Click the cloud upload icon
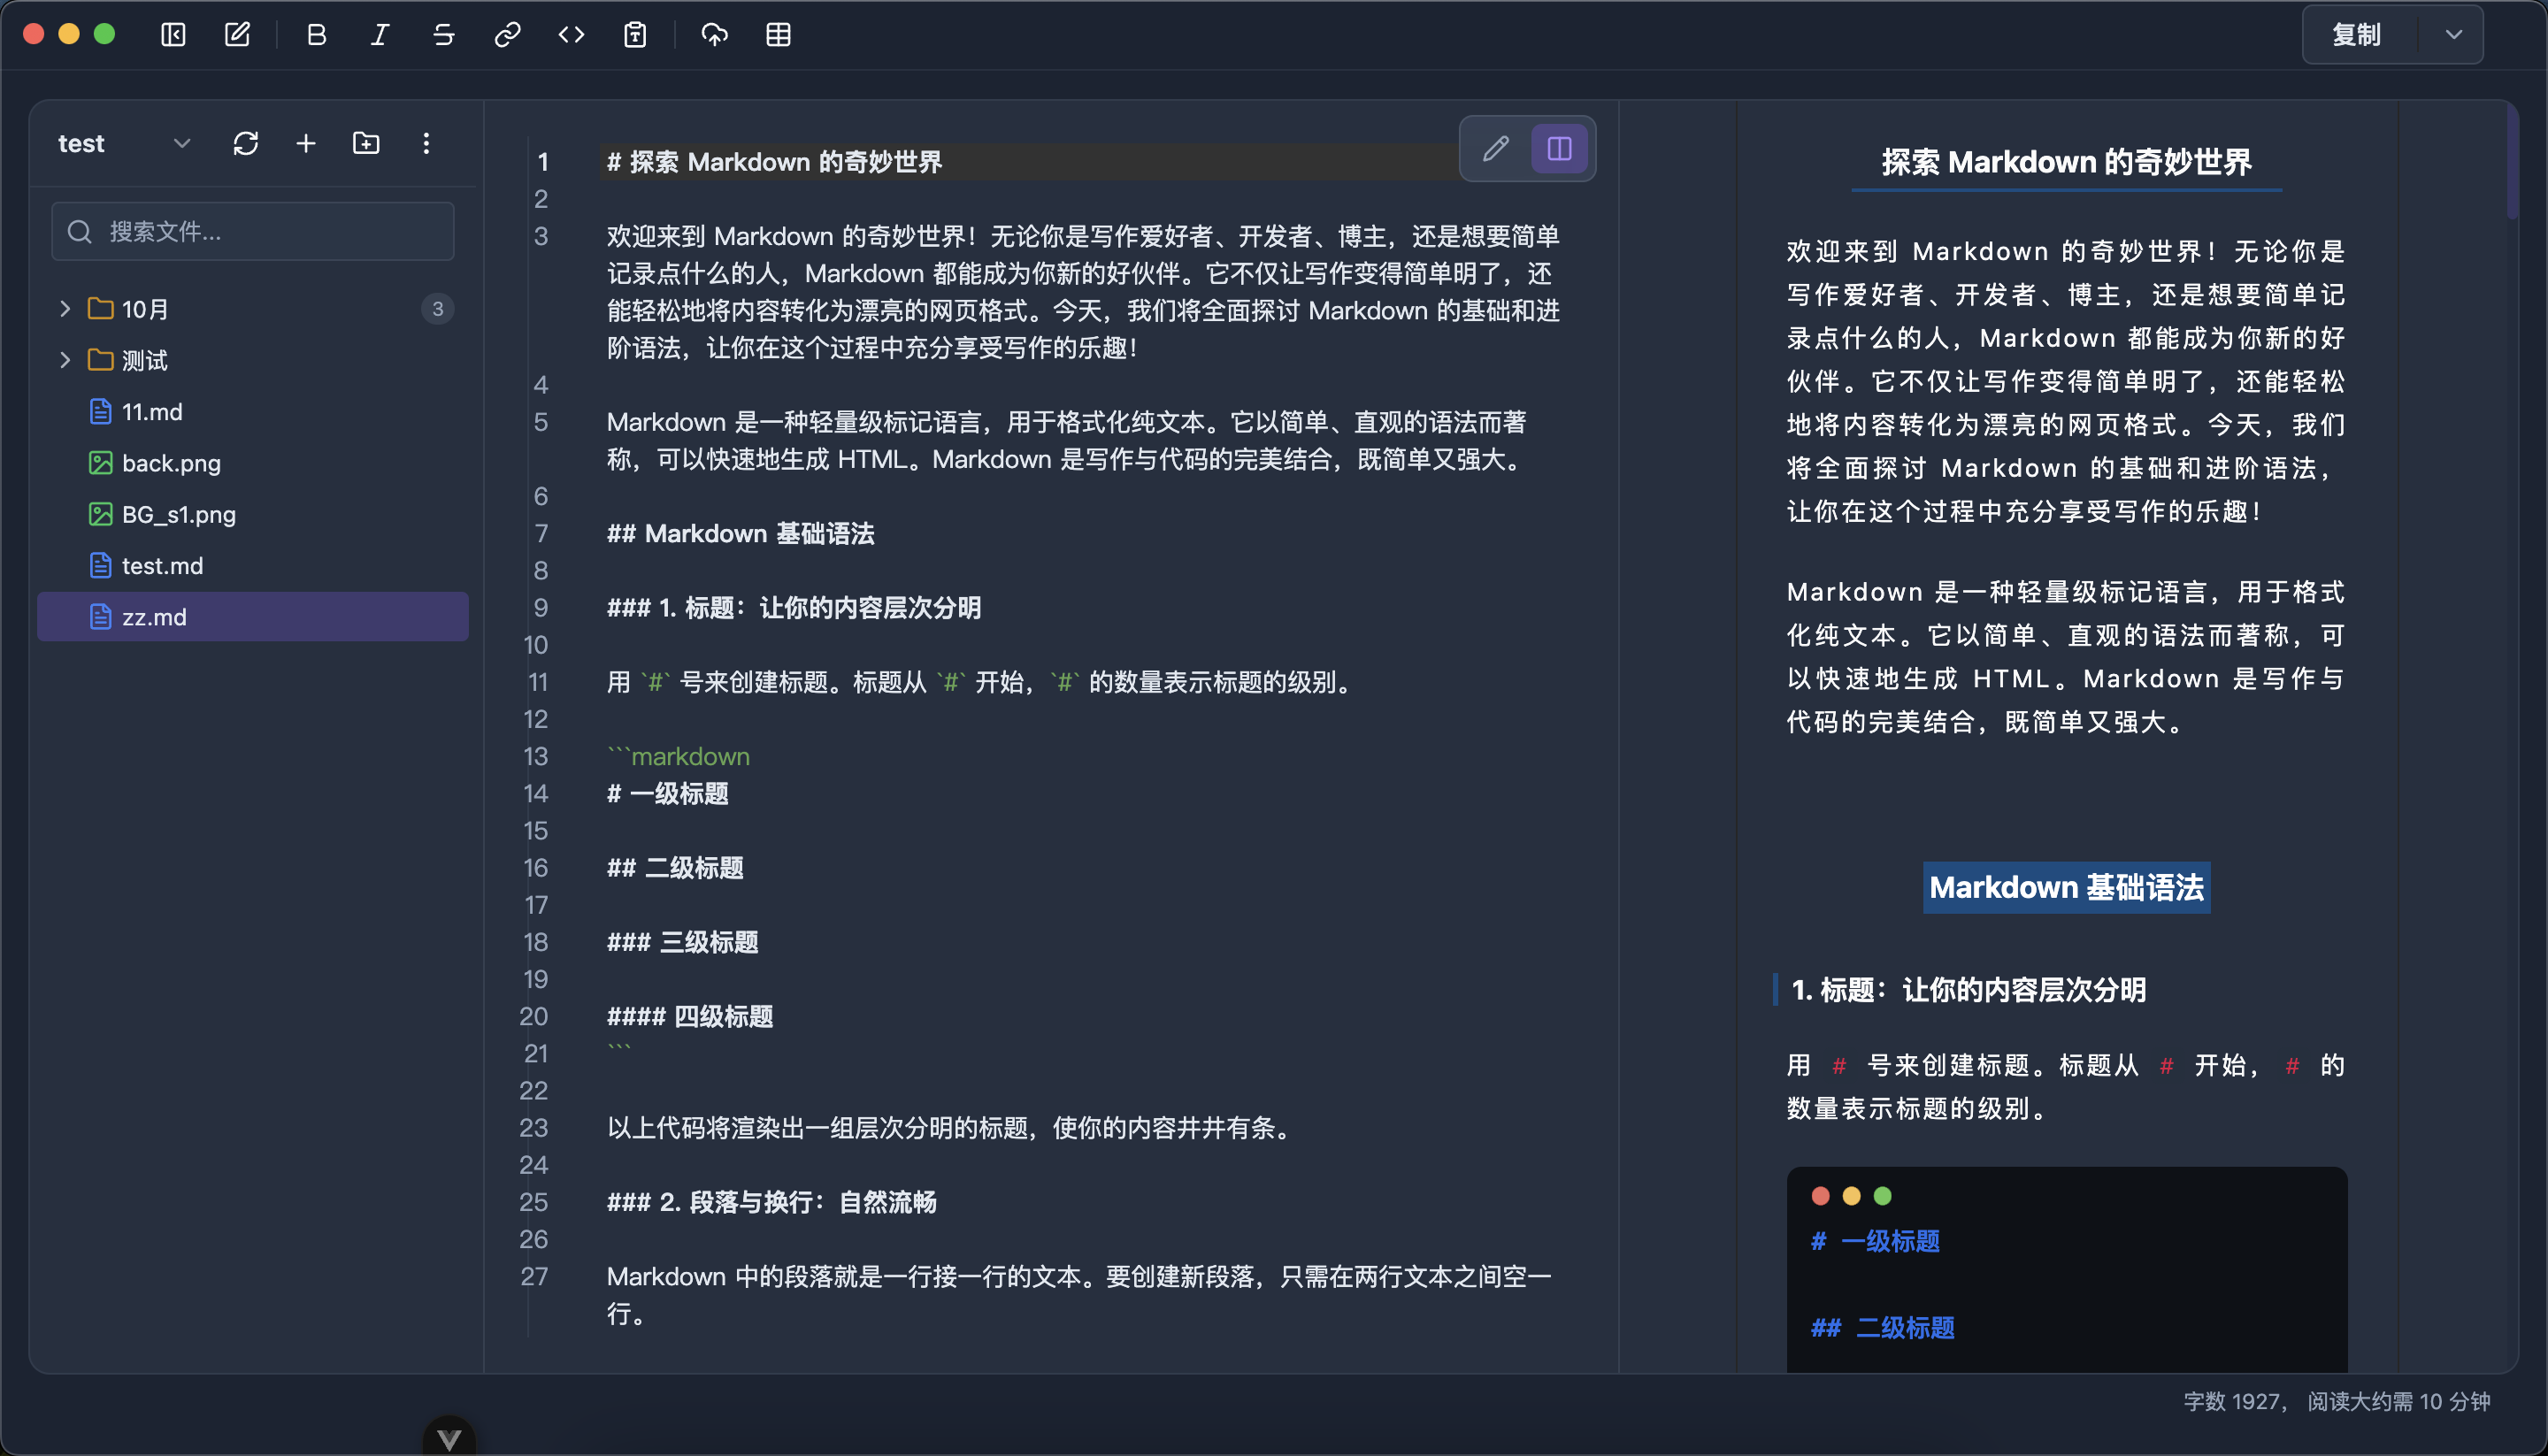The width and height of the screenshot is (2548, 1456). point(714,35)
